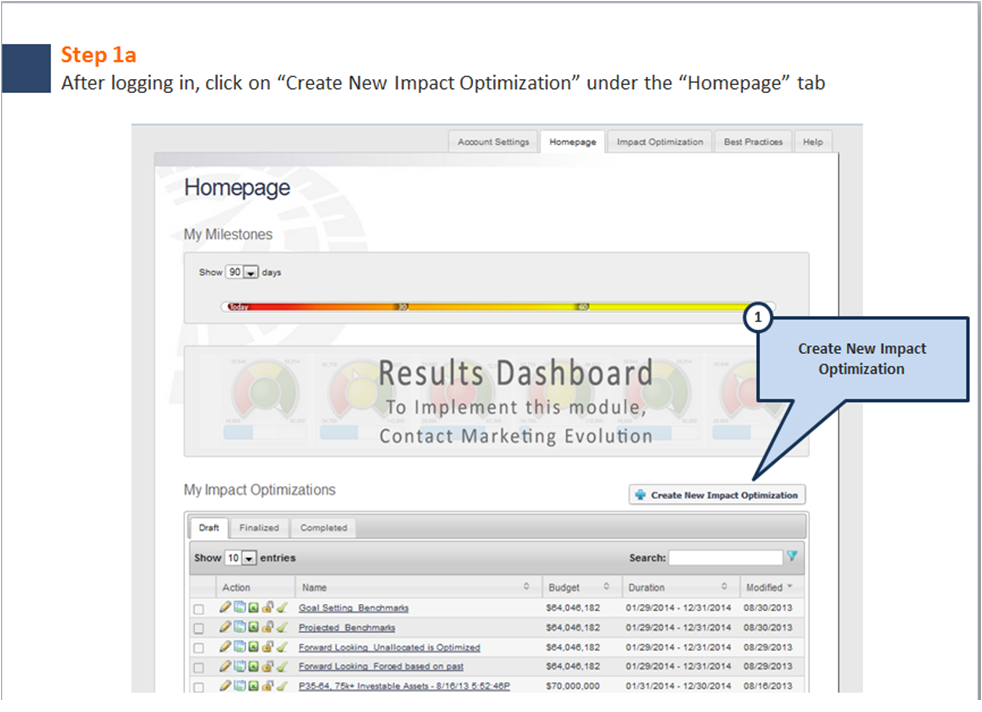Switch to the Impact Optimization tab

(x=659, y=142)
